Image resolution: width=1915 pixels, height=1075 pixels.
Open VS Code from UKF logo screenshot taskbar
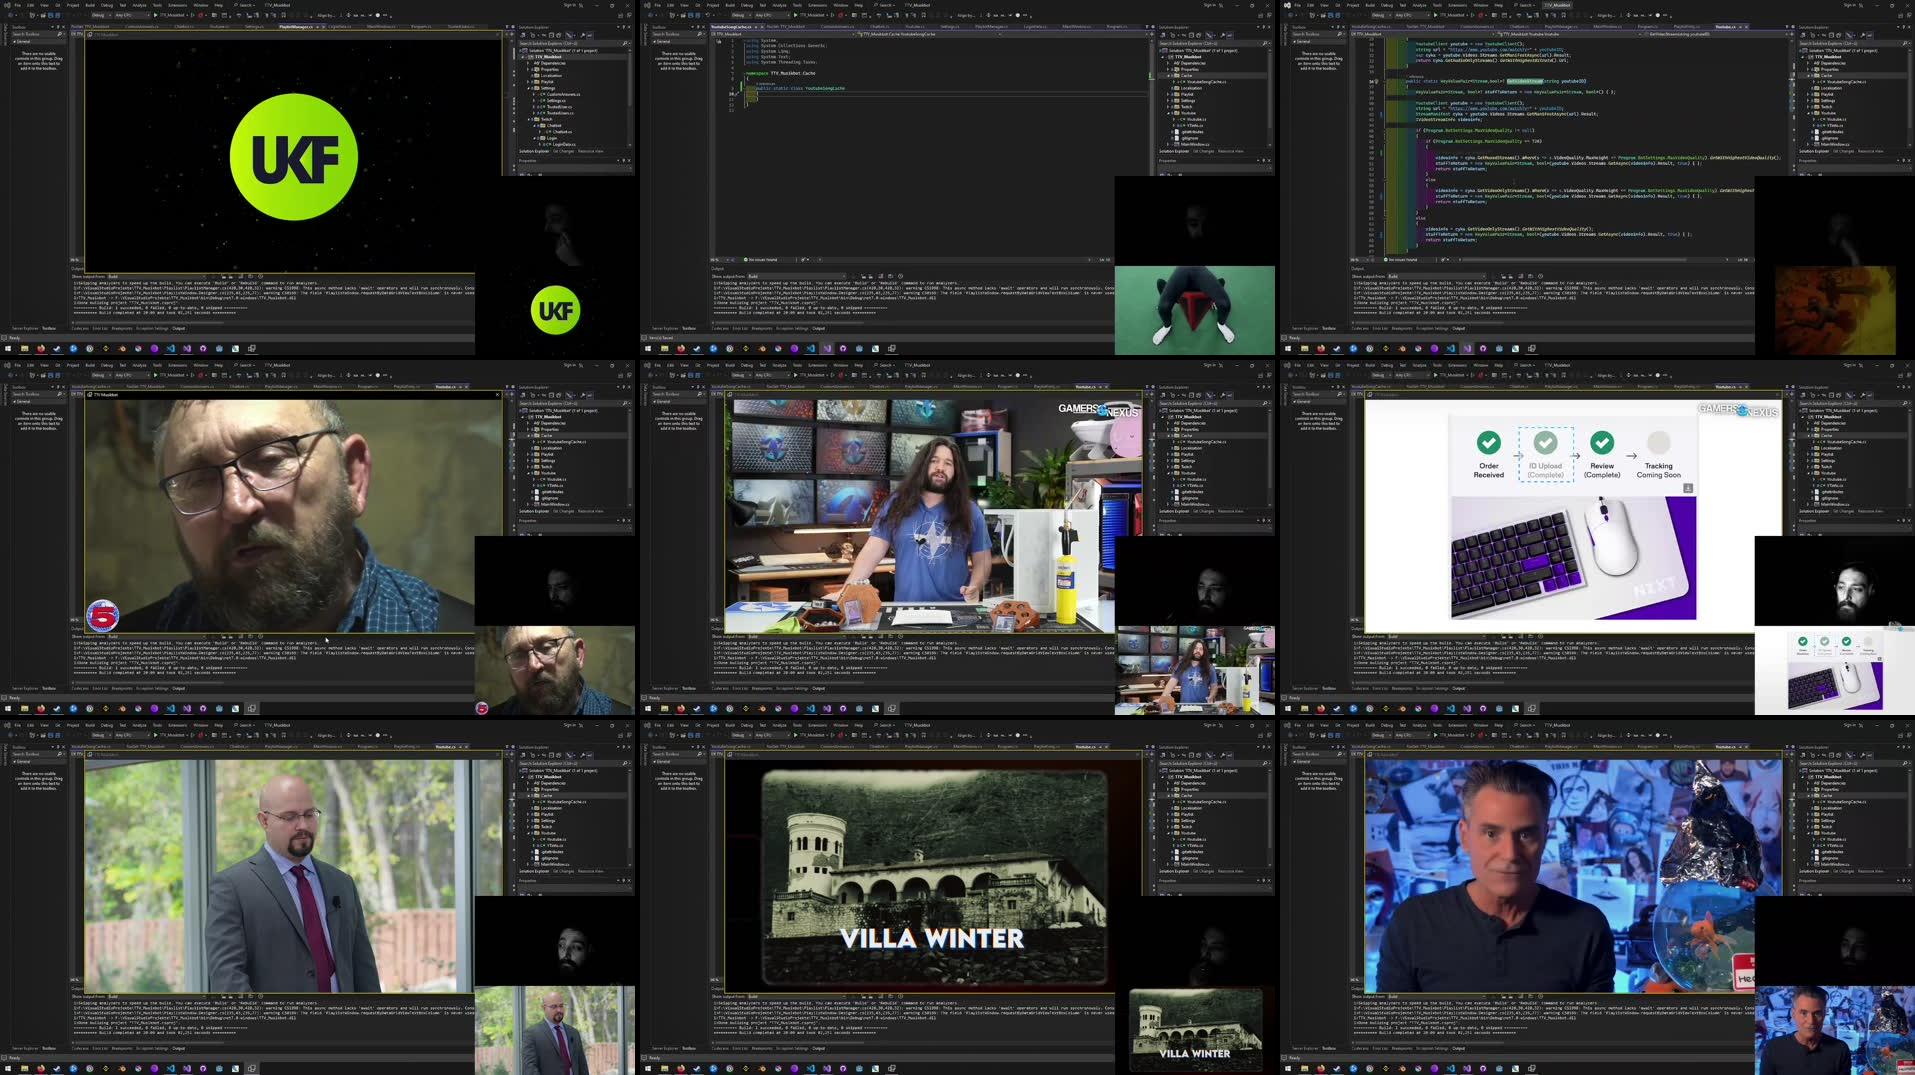pyautogui.click(x=171, y=349)
